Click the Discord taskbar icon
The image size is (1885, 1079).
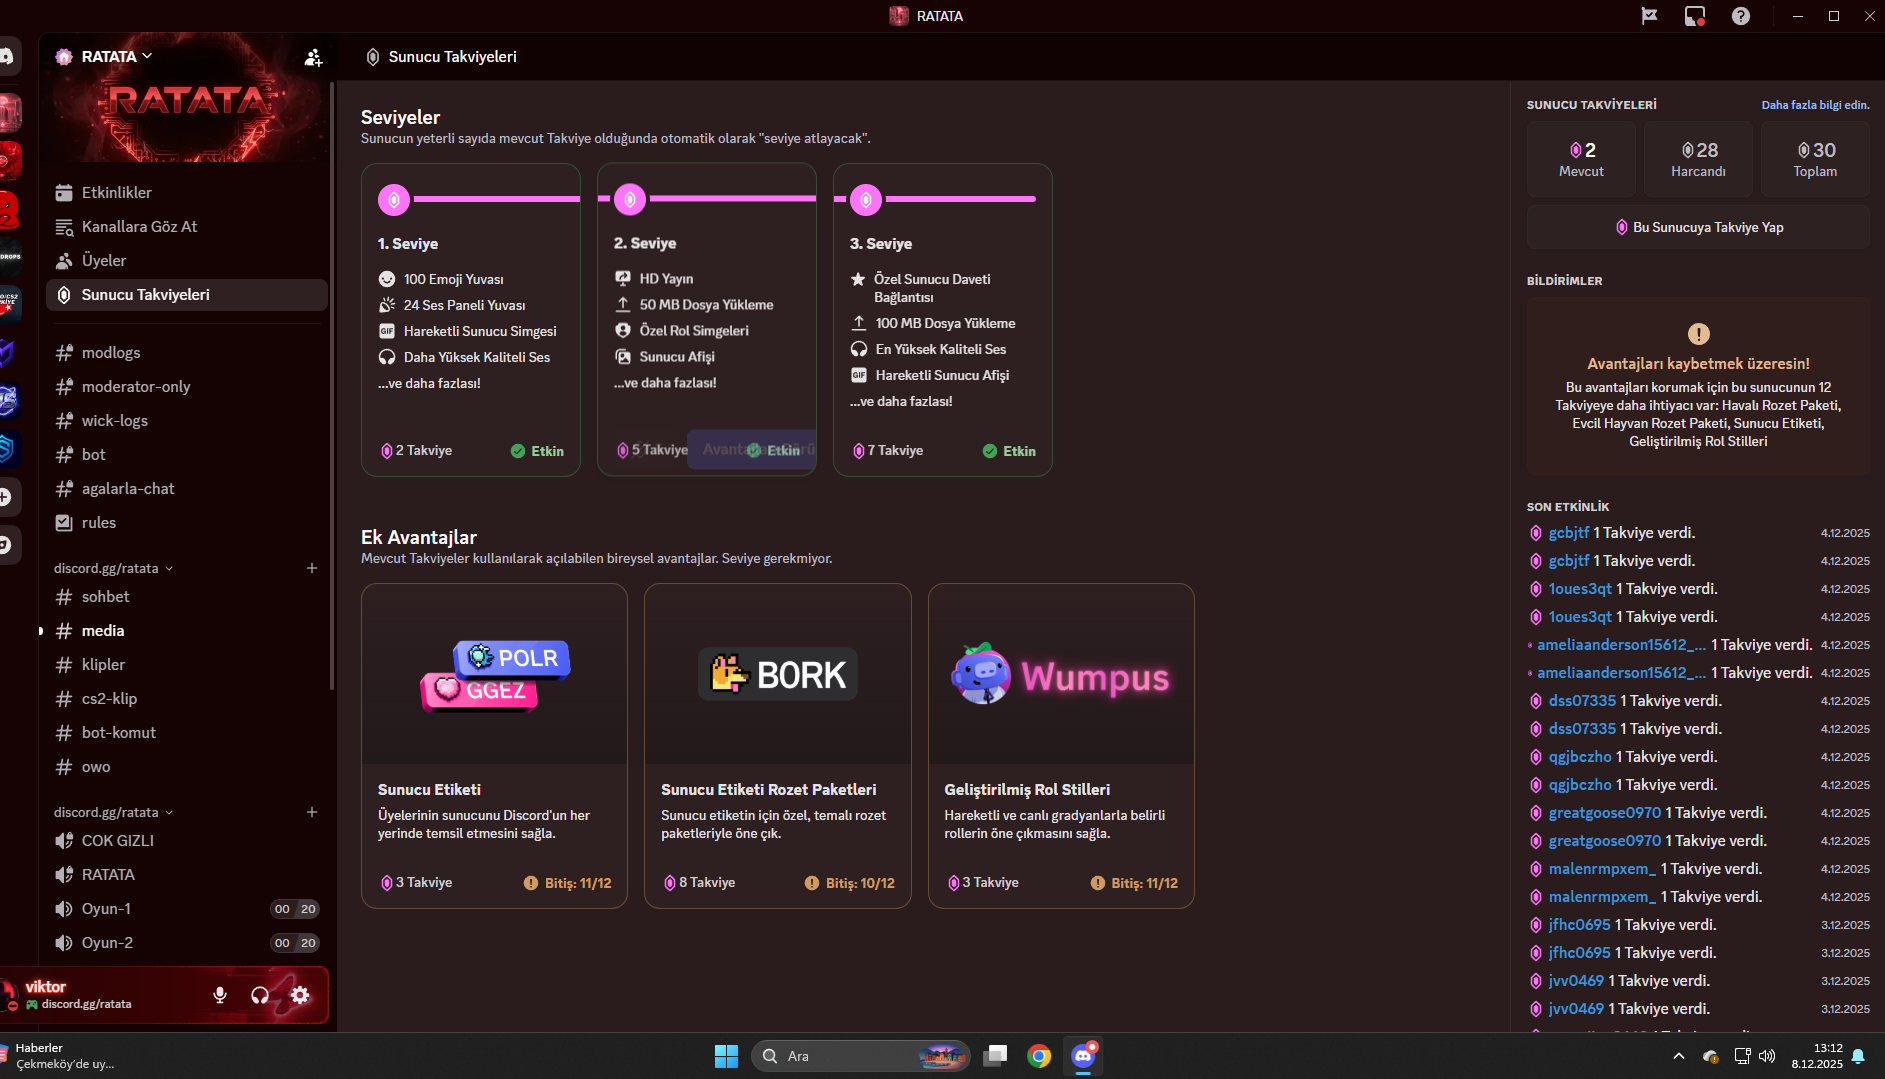point(1083,1056)
